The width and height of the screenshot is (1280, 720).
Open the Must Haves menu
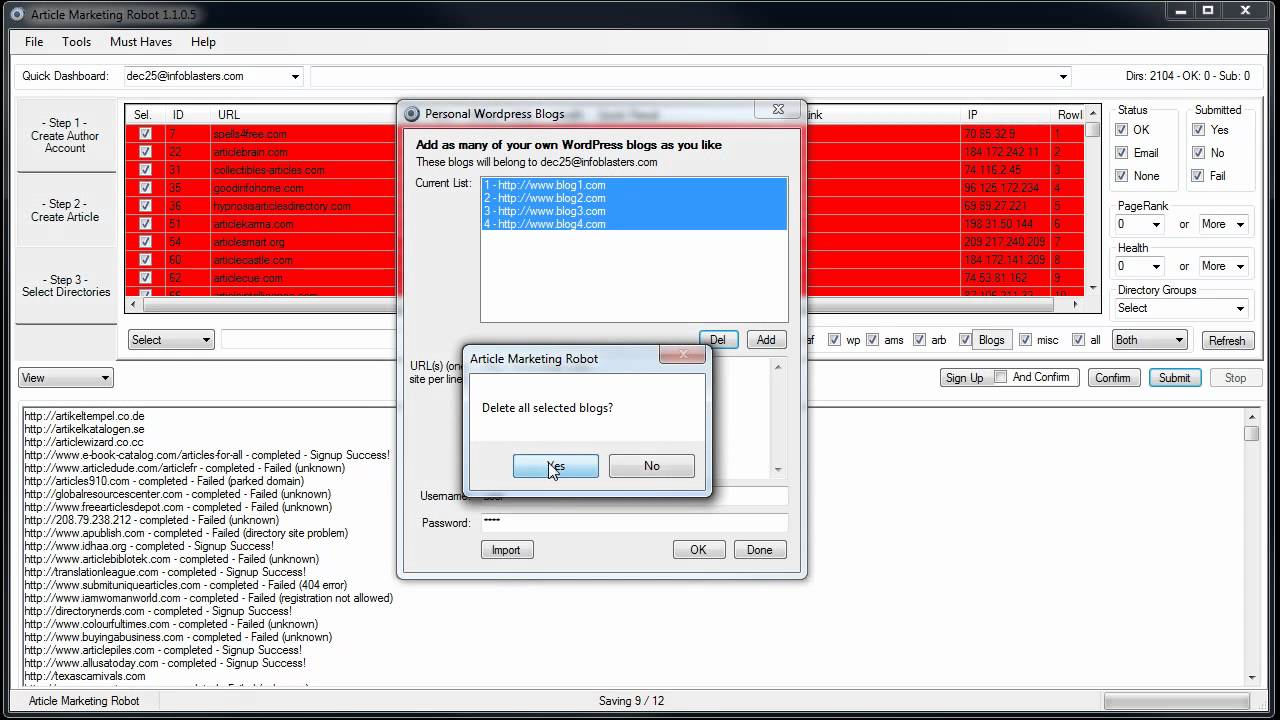(141, 42)
